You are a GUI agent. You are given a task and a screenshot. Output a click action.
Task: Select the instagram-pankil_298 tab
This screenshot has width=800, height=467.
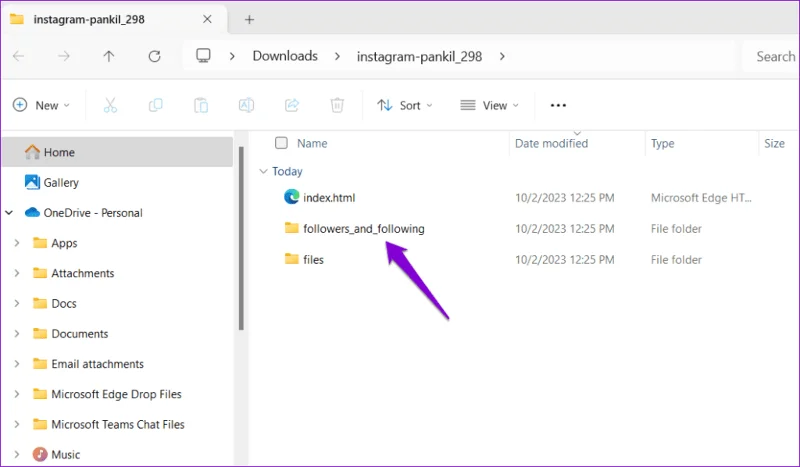(x=115, y=19)
